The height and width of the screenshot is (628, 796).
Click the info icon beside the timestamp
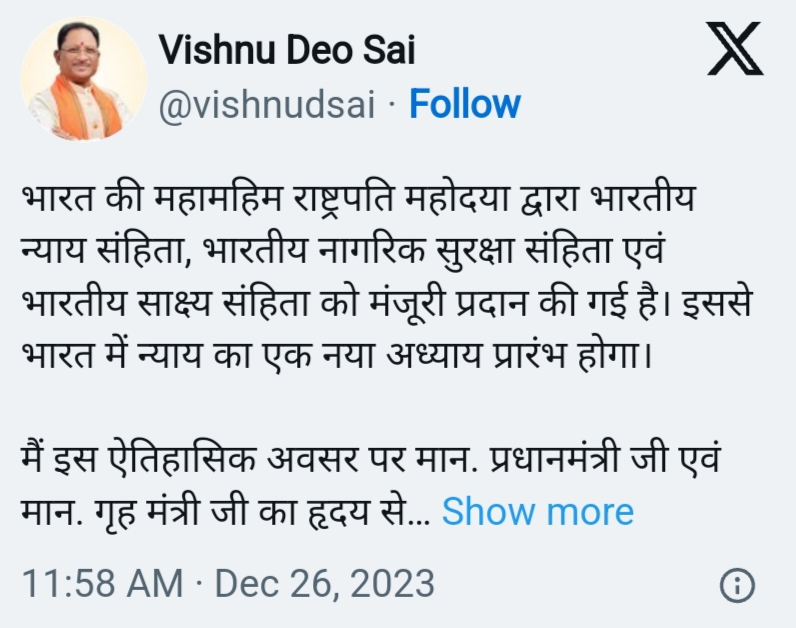point(737,584)
